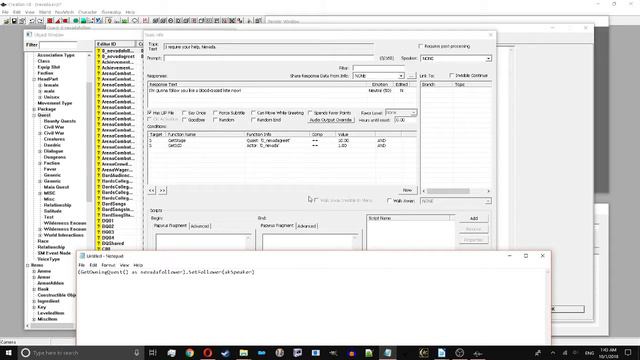Viewport: 640px width, 360px height.
Task: Toggle Invisible Continue checkbox
Action: point(451,76)
